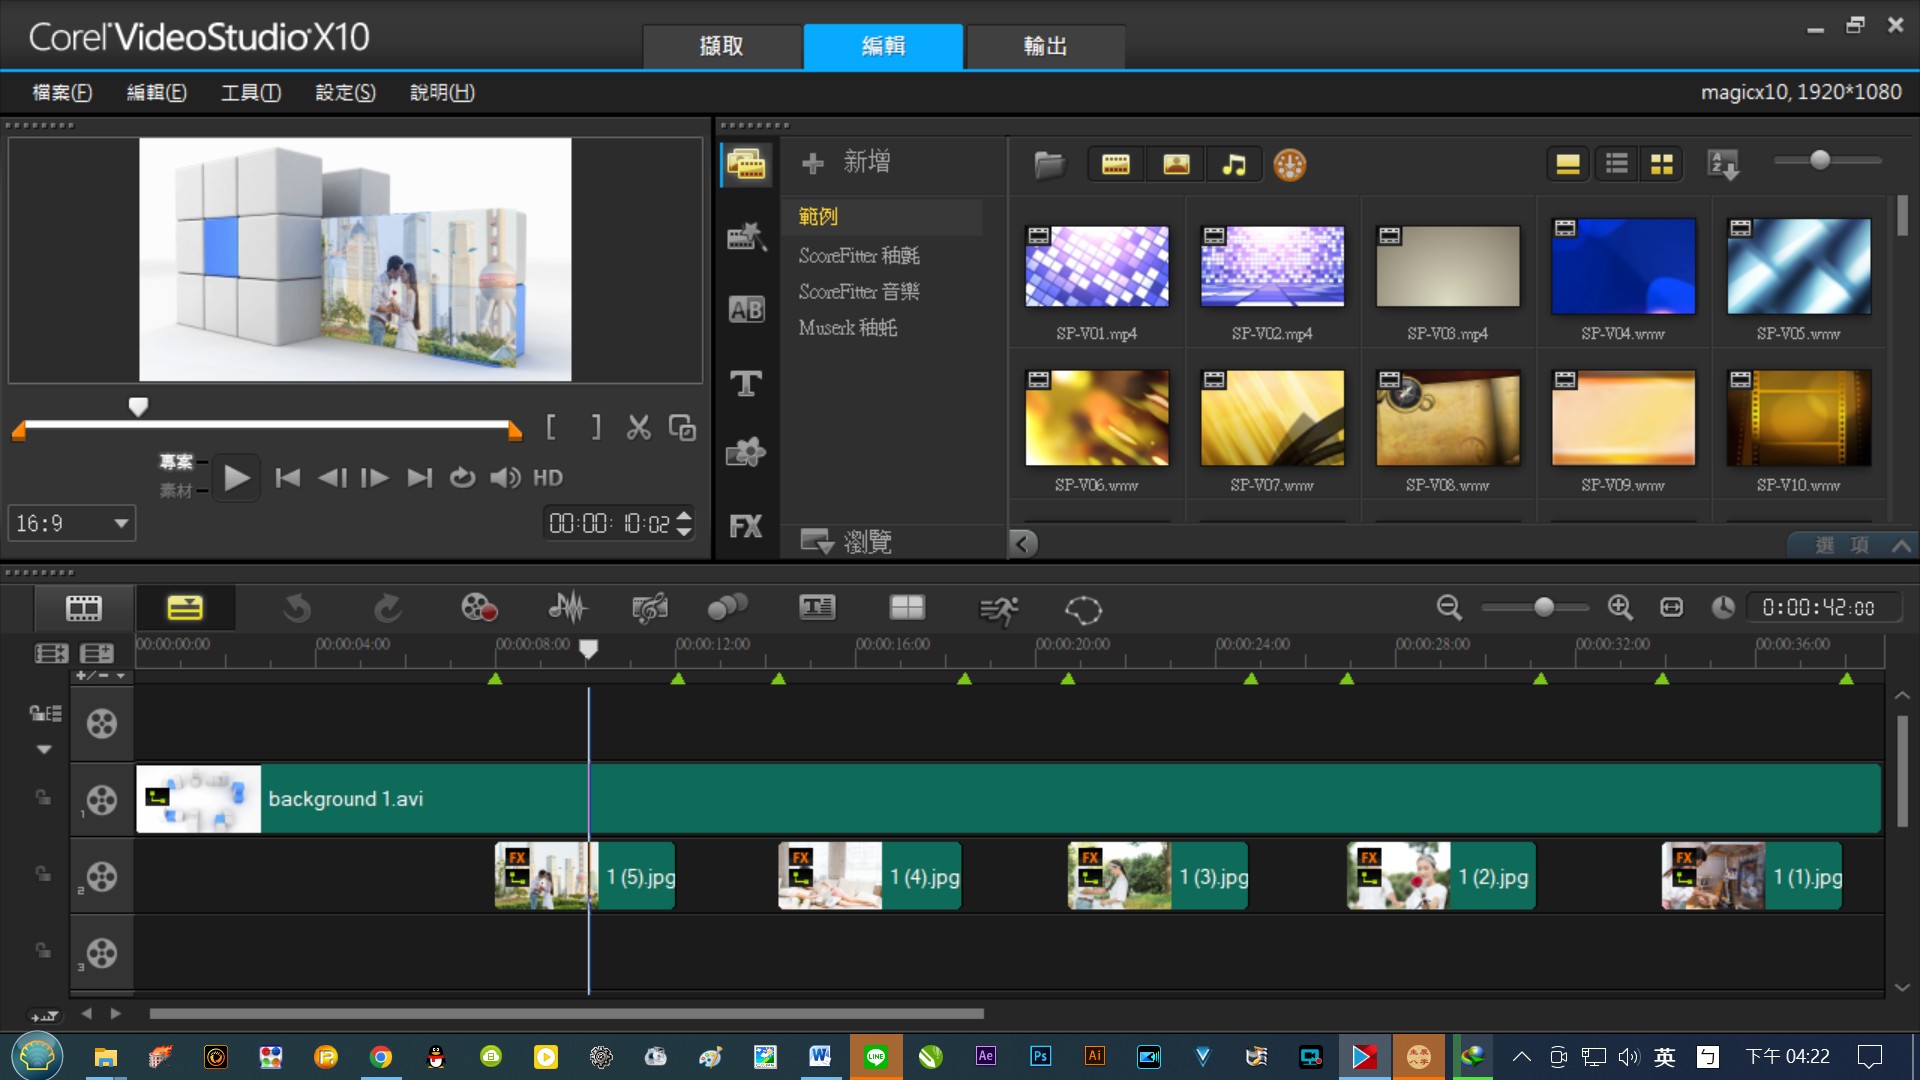Viewport: 1920px width, 1080px height.
Task: Click the 瀏覽 browse button
Action: [x=846, y=542]
